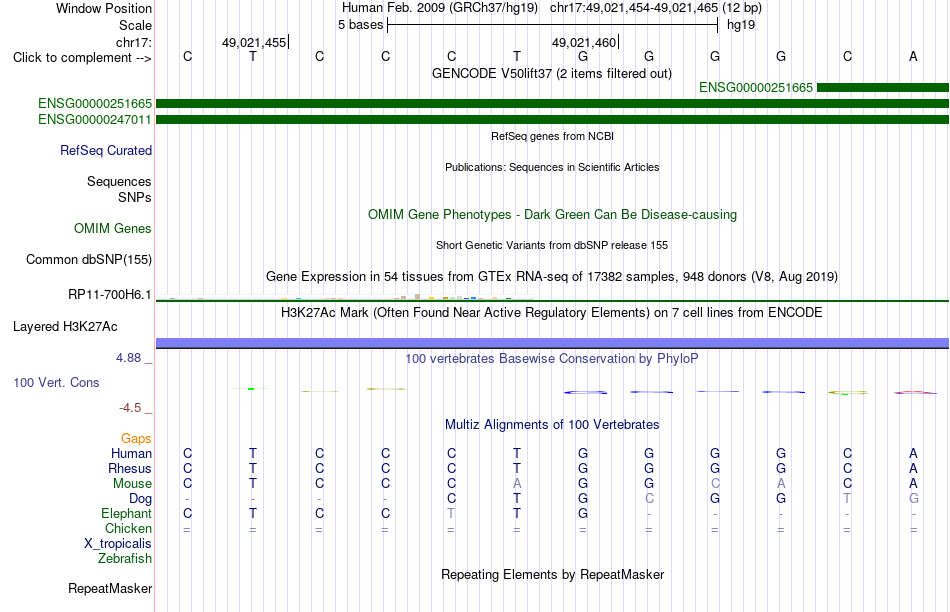This screenshot has height=612, width=950.
Task: Click the Layered H3K27Ac label
Action: (65, 327)
